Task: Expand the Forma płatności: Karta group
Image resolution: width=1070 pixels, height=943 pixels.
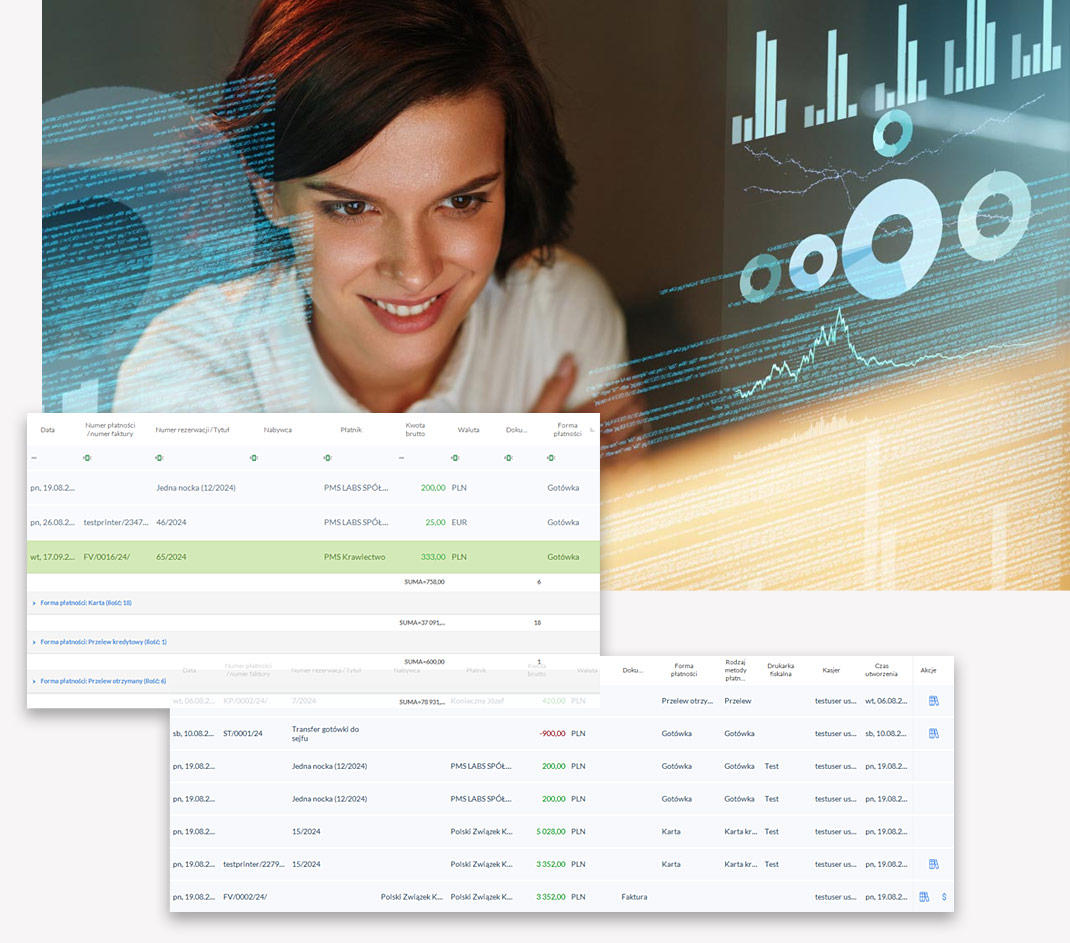Action: (x=85, y=603)
